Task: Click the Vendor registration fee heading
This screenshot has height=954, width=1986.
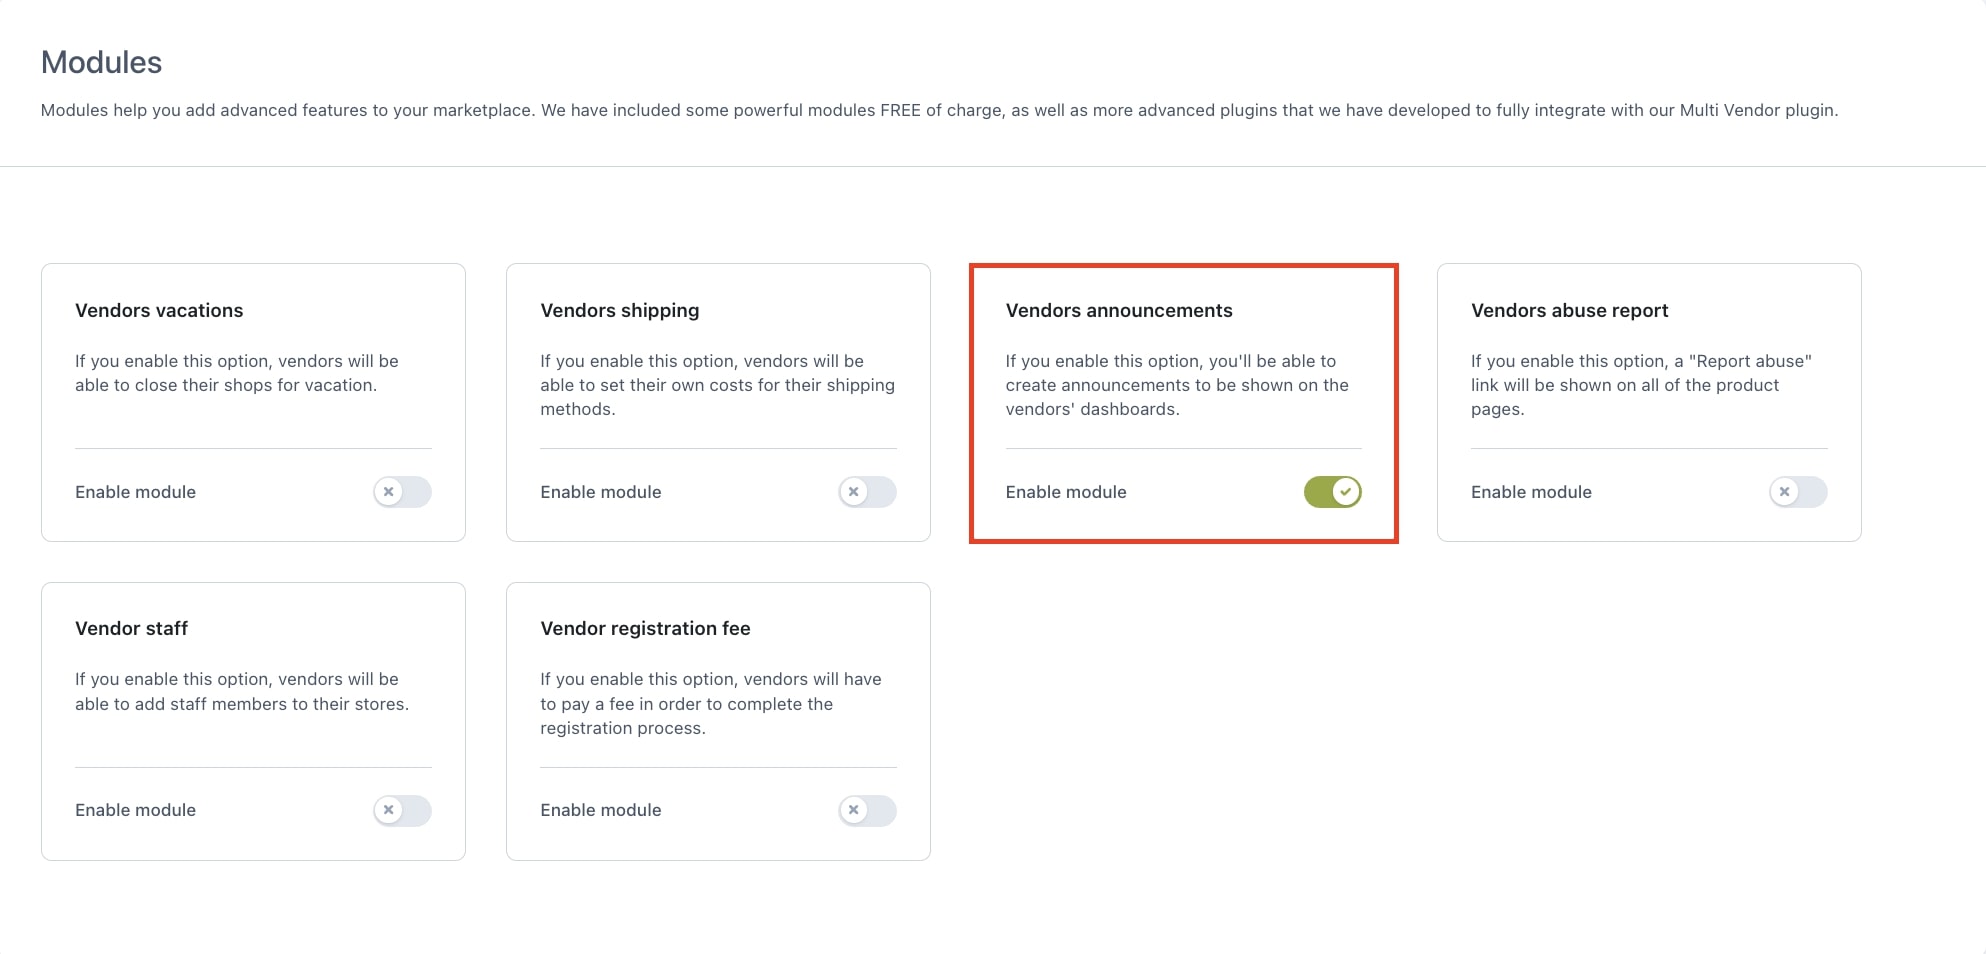Action: click(645, 629)
